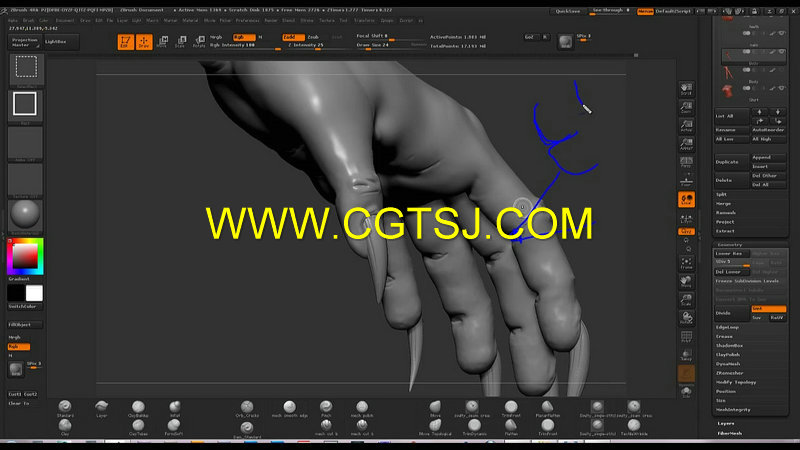Click the SwitchColor button
800x450 pixels.
(25, 307)
